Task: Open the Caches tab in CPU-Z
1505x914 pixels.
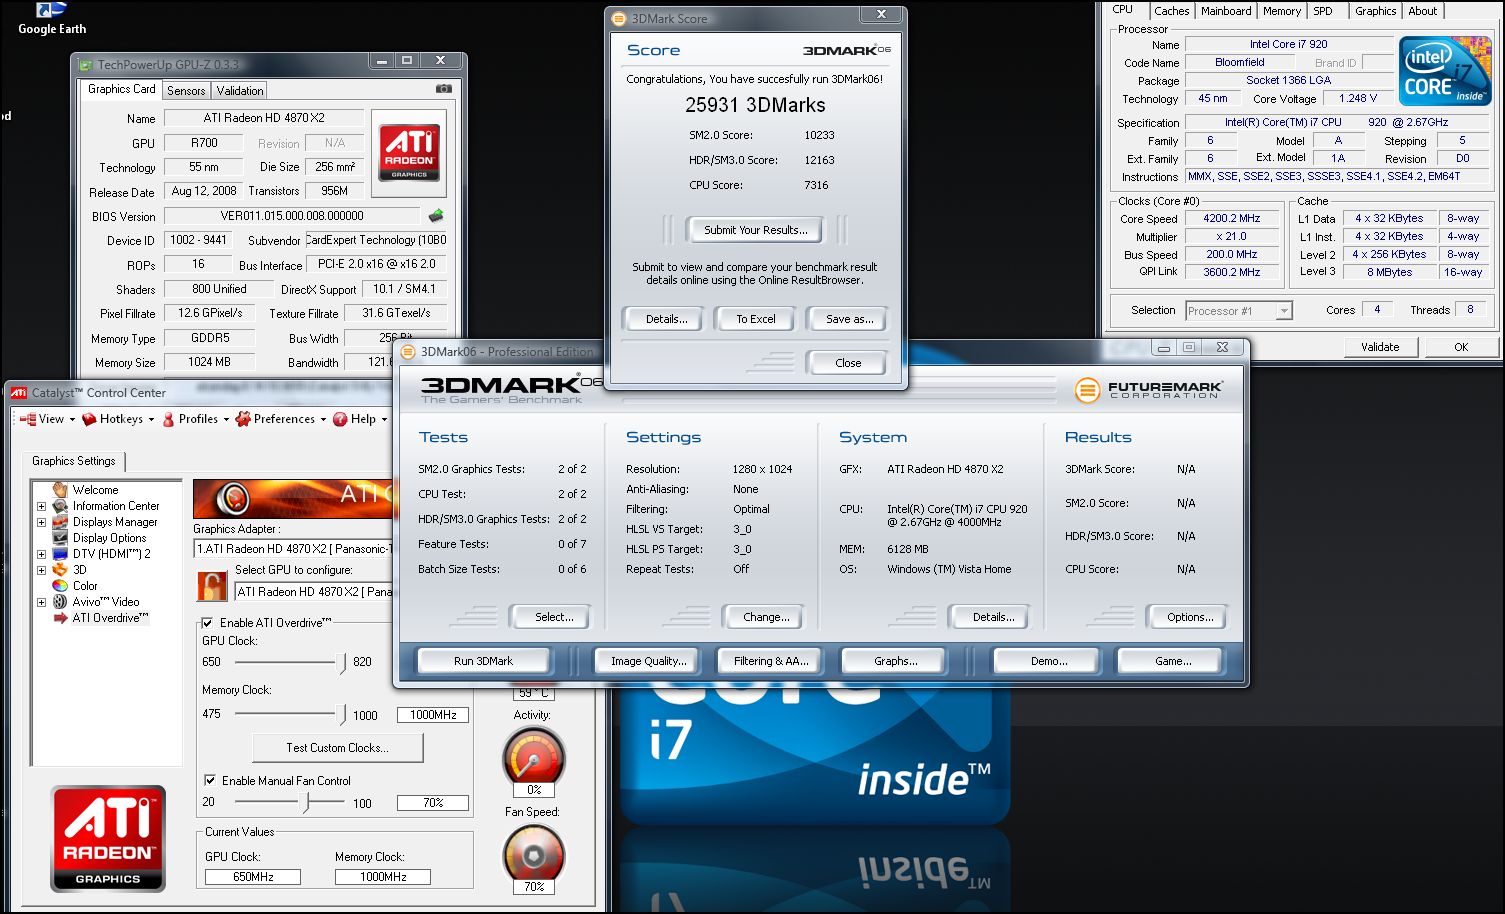Action: tap(1171, 11)
